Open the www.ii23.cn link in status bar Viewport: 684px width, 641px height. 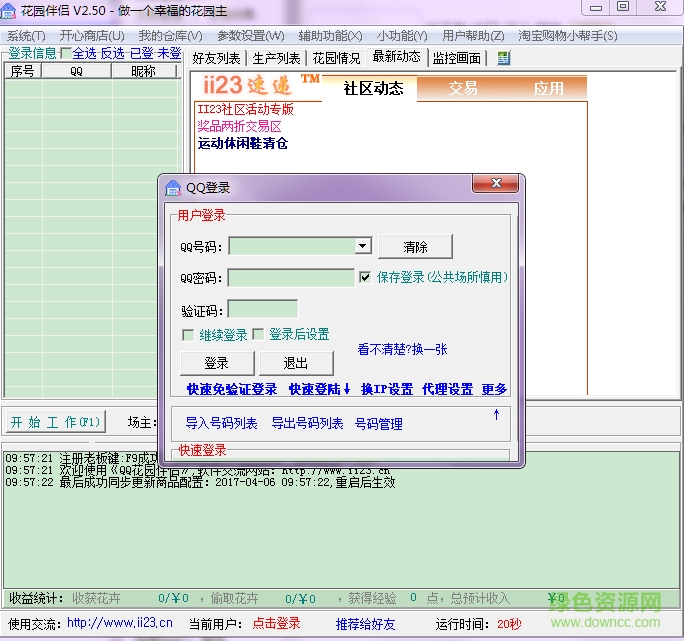click(119, 623)
